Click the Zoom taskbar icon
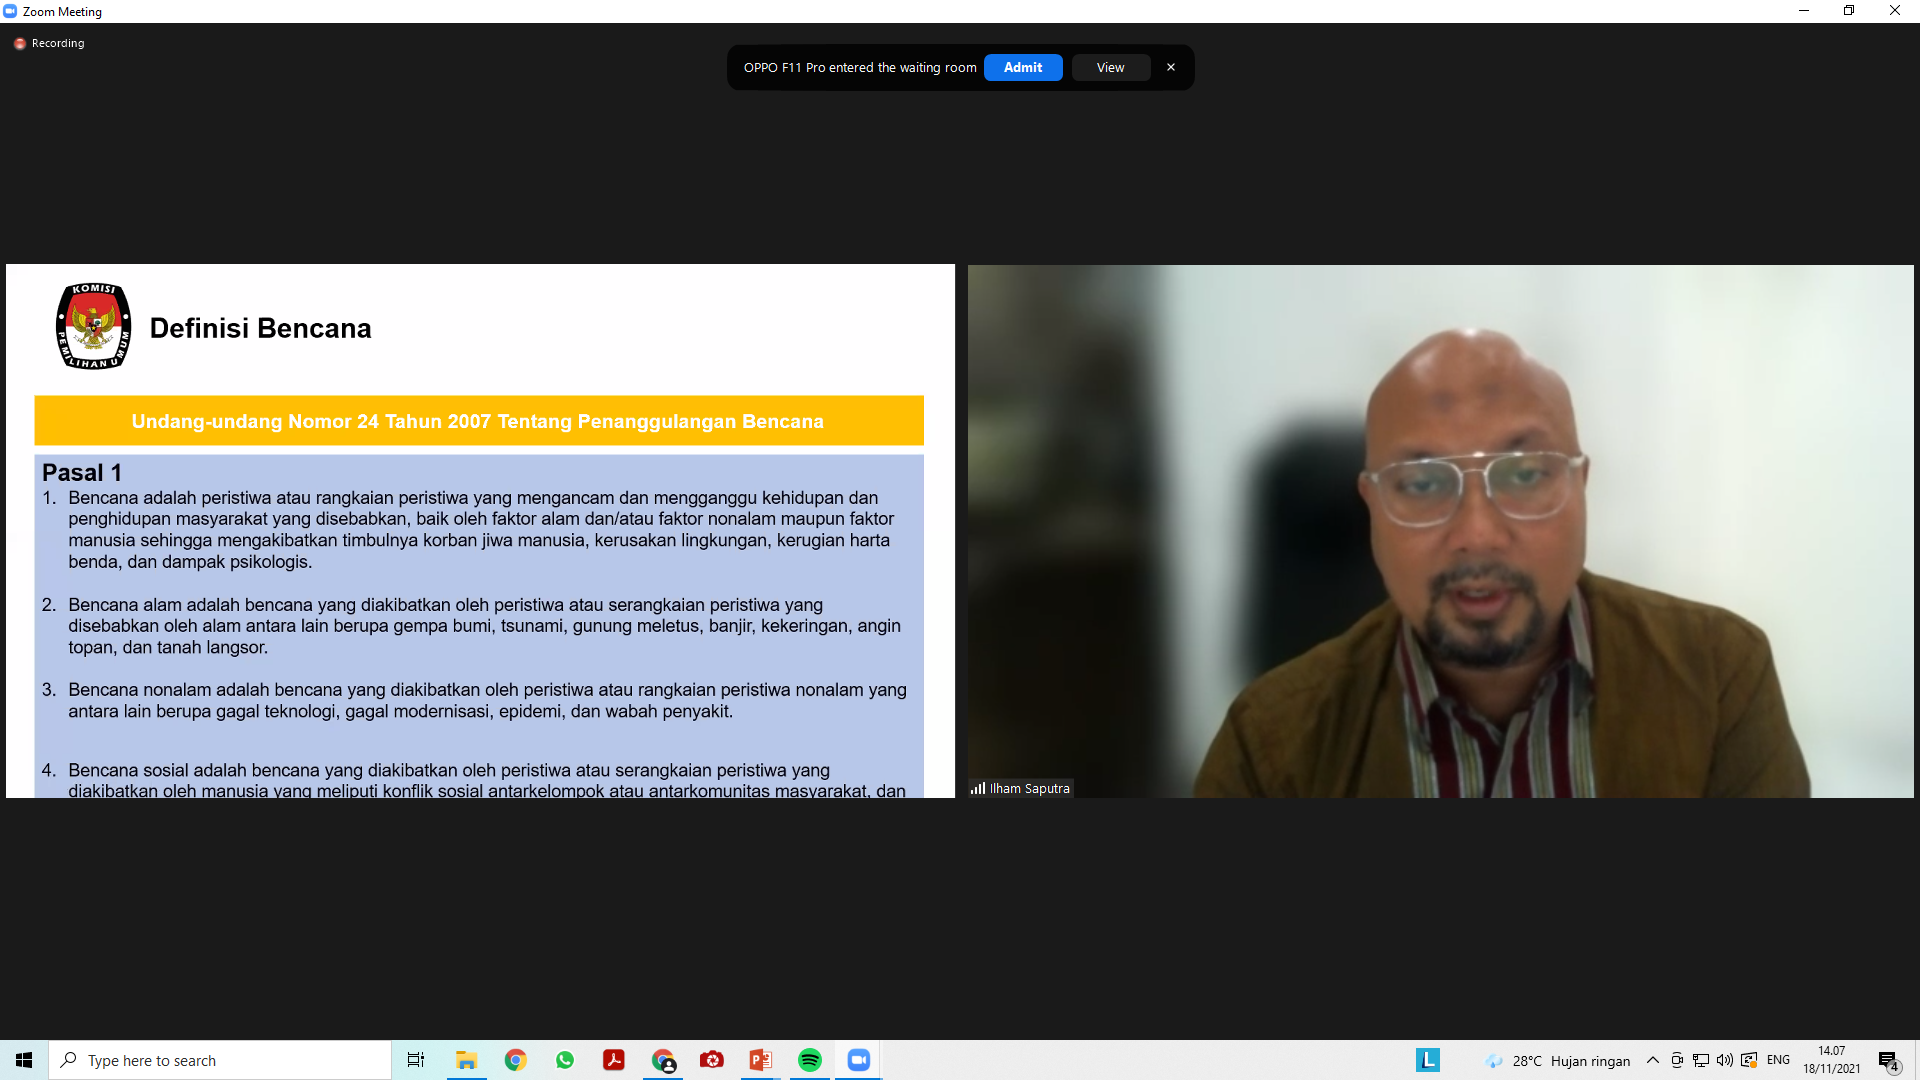Viewport: 1920px width, 1080px height. tap(858, 1060)
